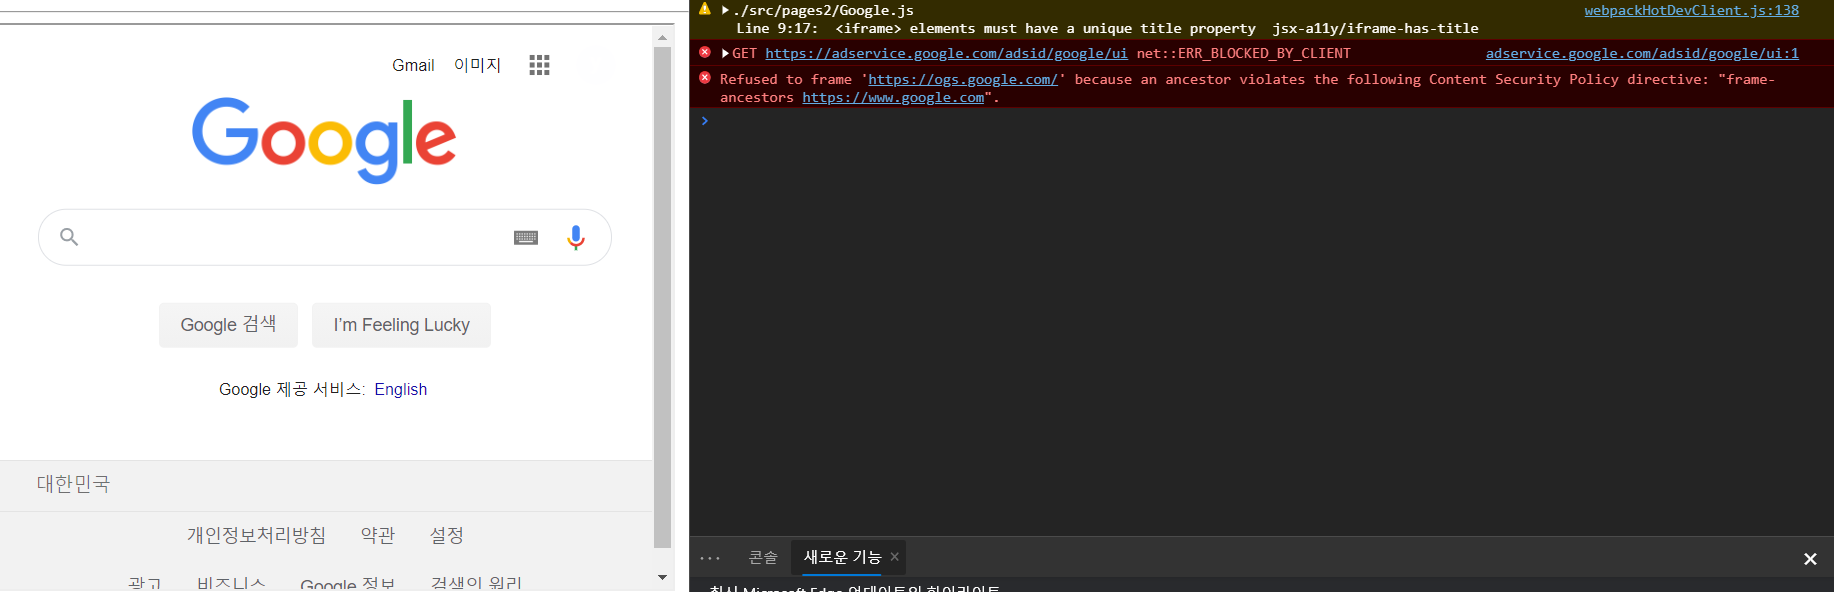
Task: Click the red error icon on Refused line
Action: [704, 78]
